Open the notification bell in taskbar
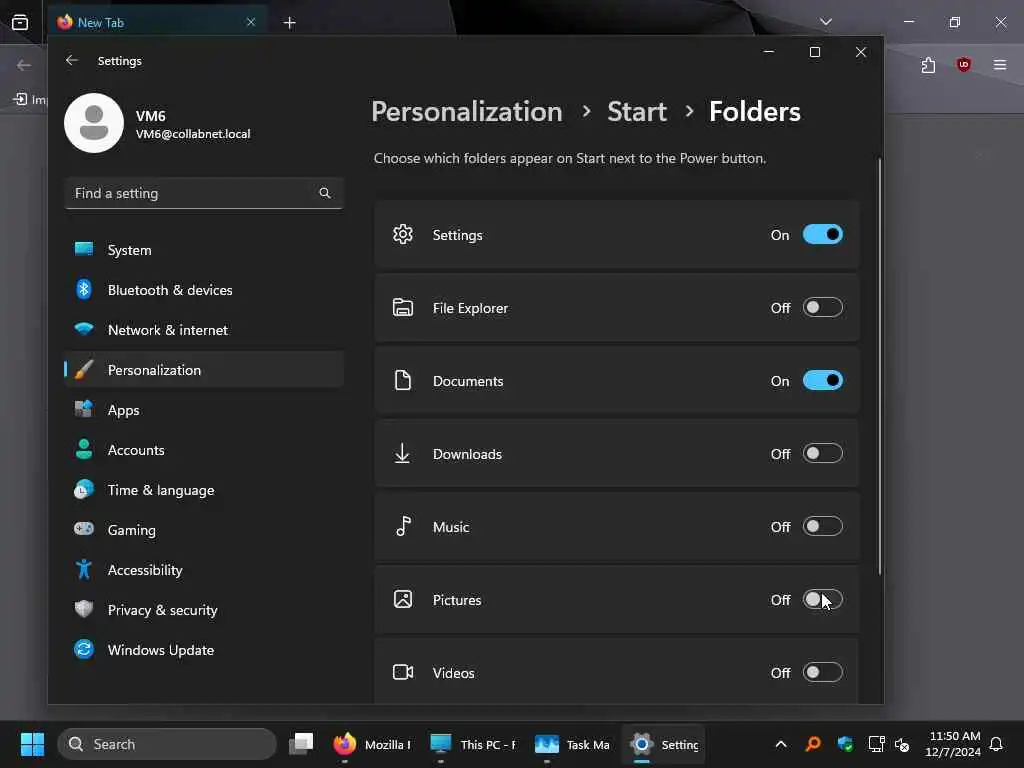Viewport: 1024px width, 768px height. click(x=996, y=744)
